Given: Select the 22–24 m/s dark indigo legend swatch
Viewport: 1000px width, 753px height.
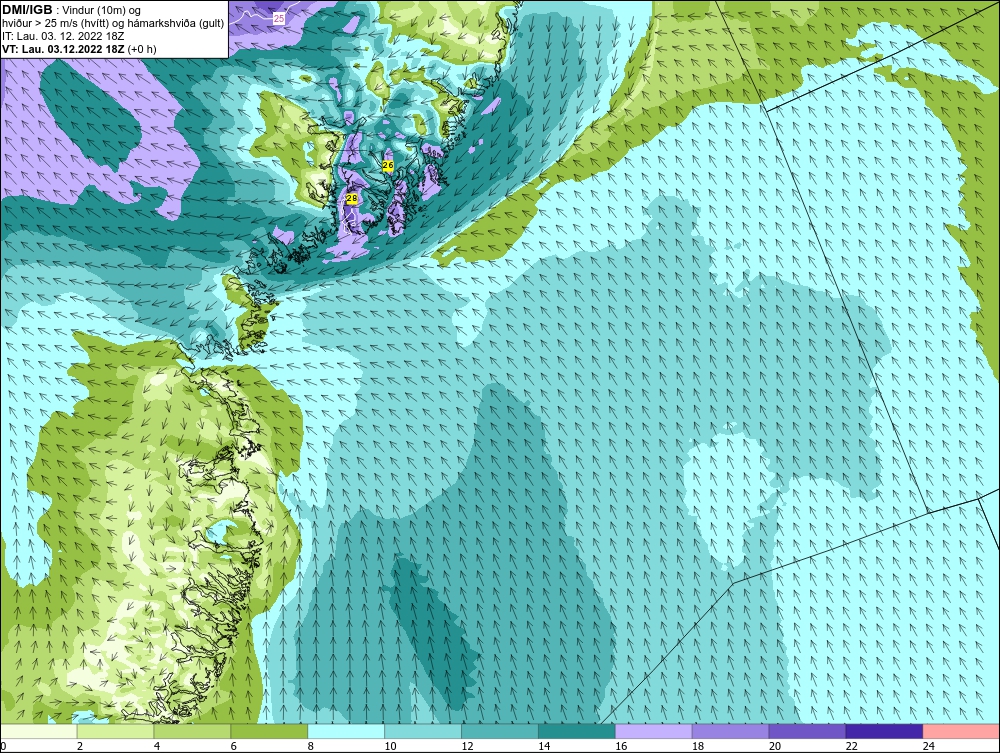Looking at the screenshot, I should tap(884, 731).
